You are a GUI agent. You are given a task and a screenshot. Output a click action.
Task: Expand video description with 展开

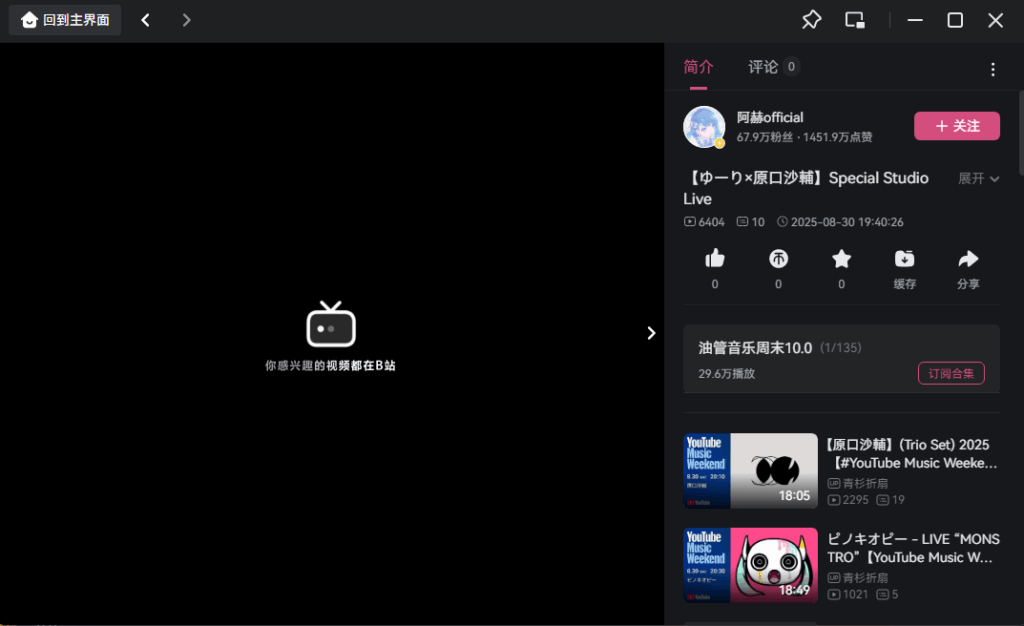click(978, 179)
